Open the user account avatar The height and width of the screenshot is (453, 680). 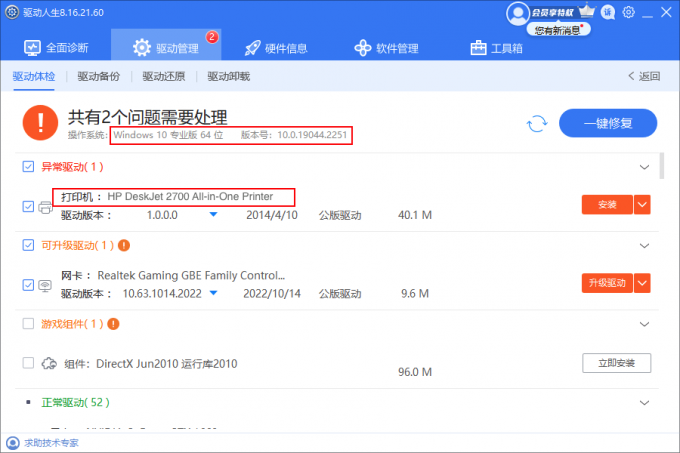click(x=516, y=13)
